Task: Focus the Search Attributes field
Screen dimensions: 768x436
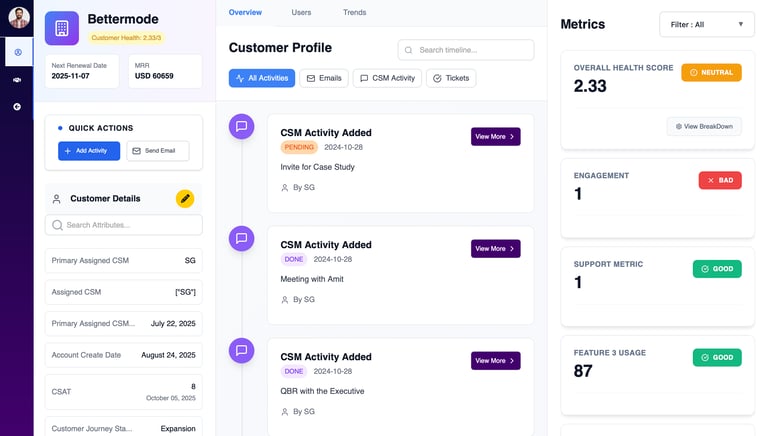Action: click(x=123, y=225)
